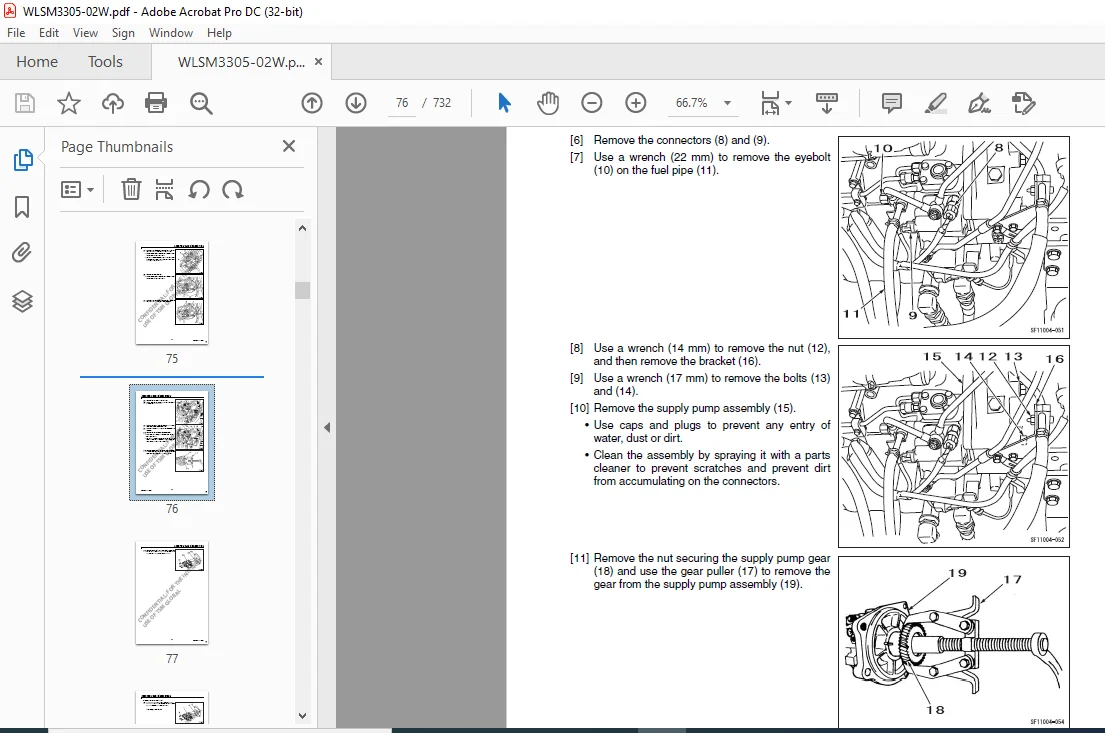This screenshot has width=1105, height=733.
Task: Click the upload to cloud icon
Action: point(113,103)
